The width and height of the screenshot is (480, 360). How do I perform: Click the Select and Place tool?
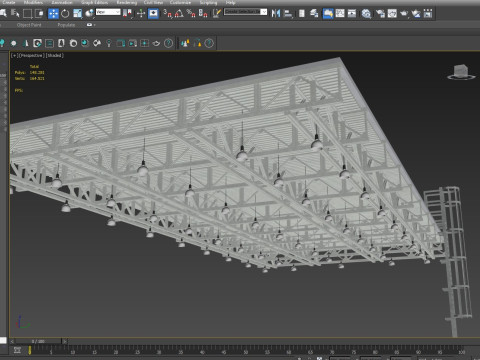coord(89,13)
